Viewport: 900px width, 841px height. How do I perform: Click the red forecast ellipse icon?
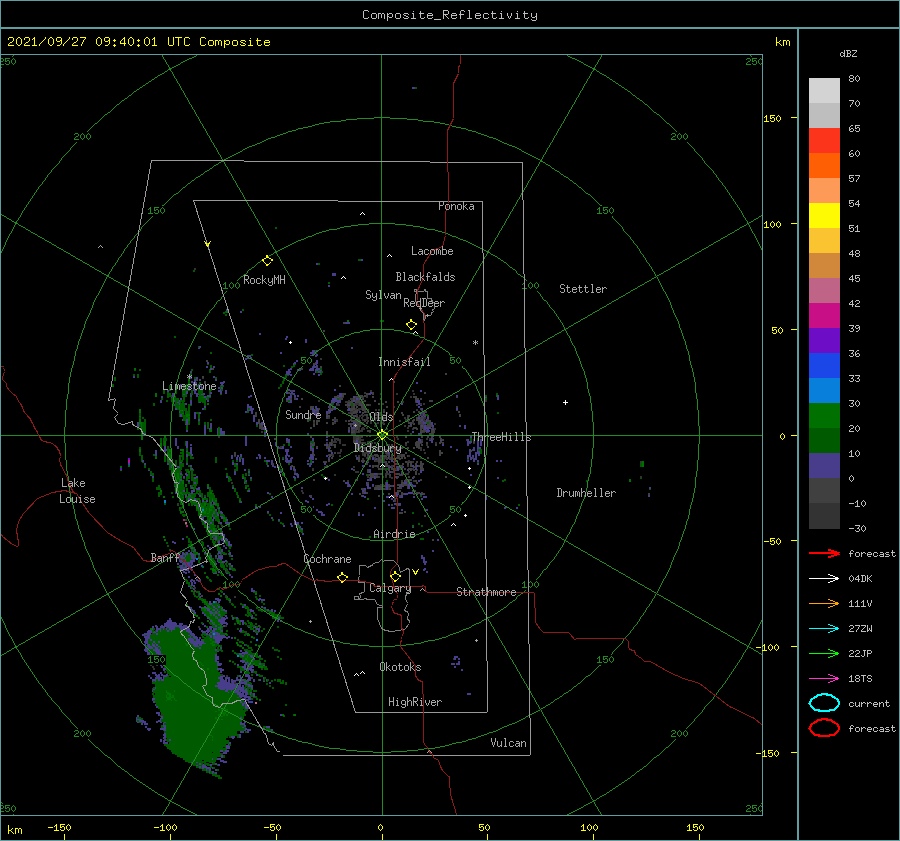[824, 728]
